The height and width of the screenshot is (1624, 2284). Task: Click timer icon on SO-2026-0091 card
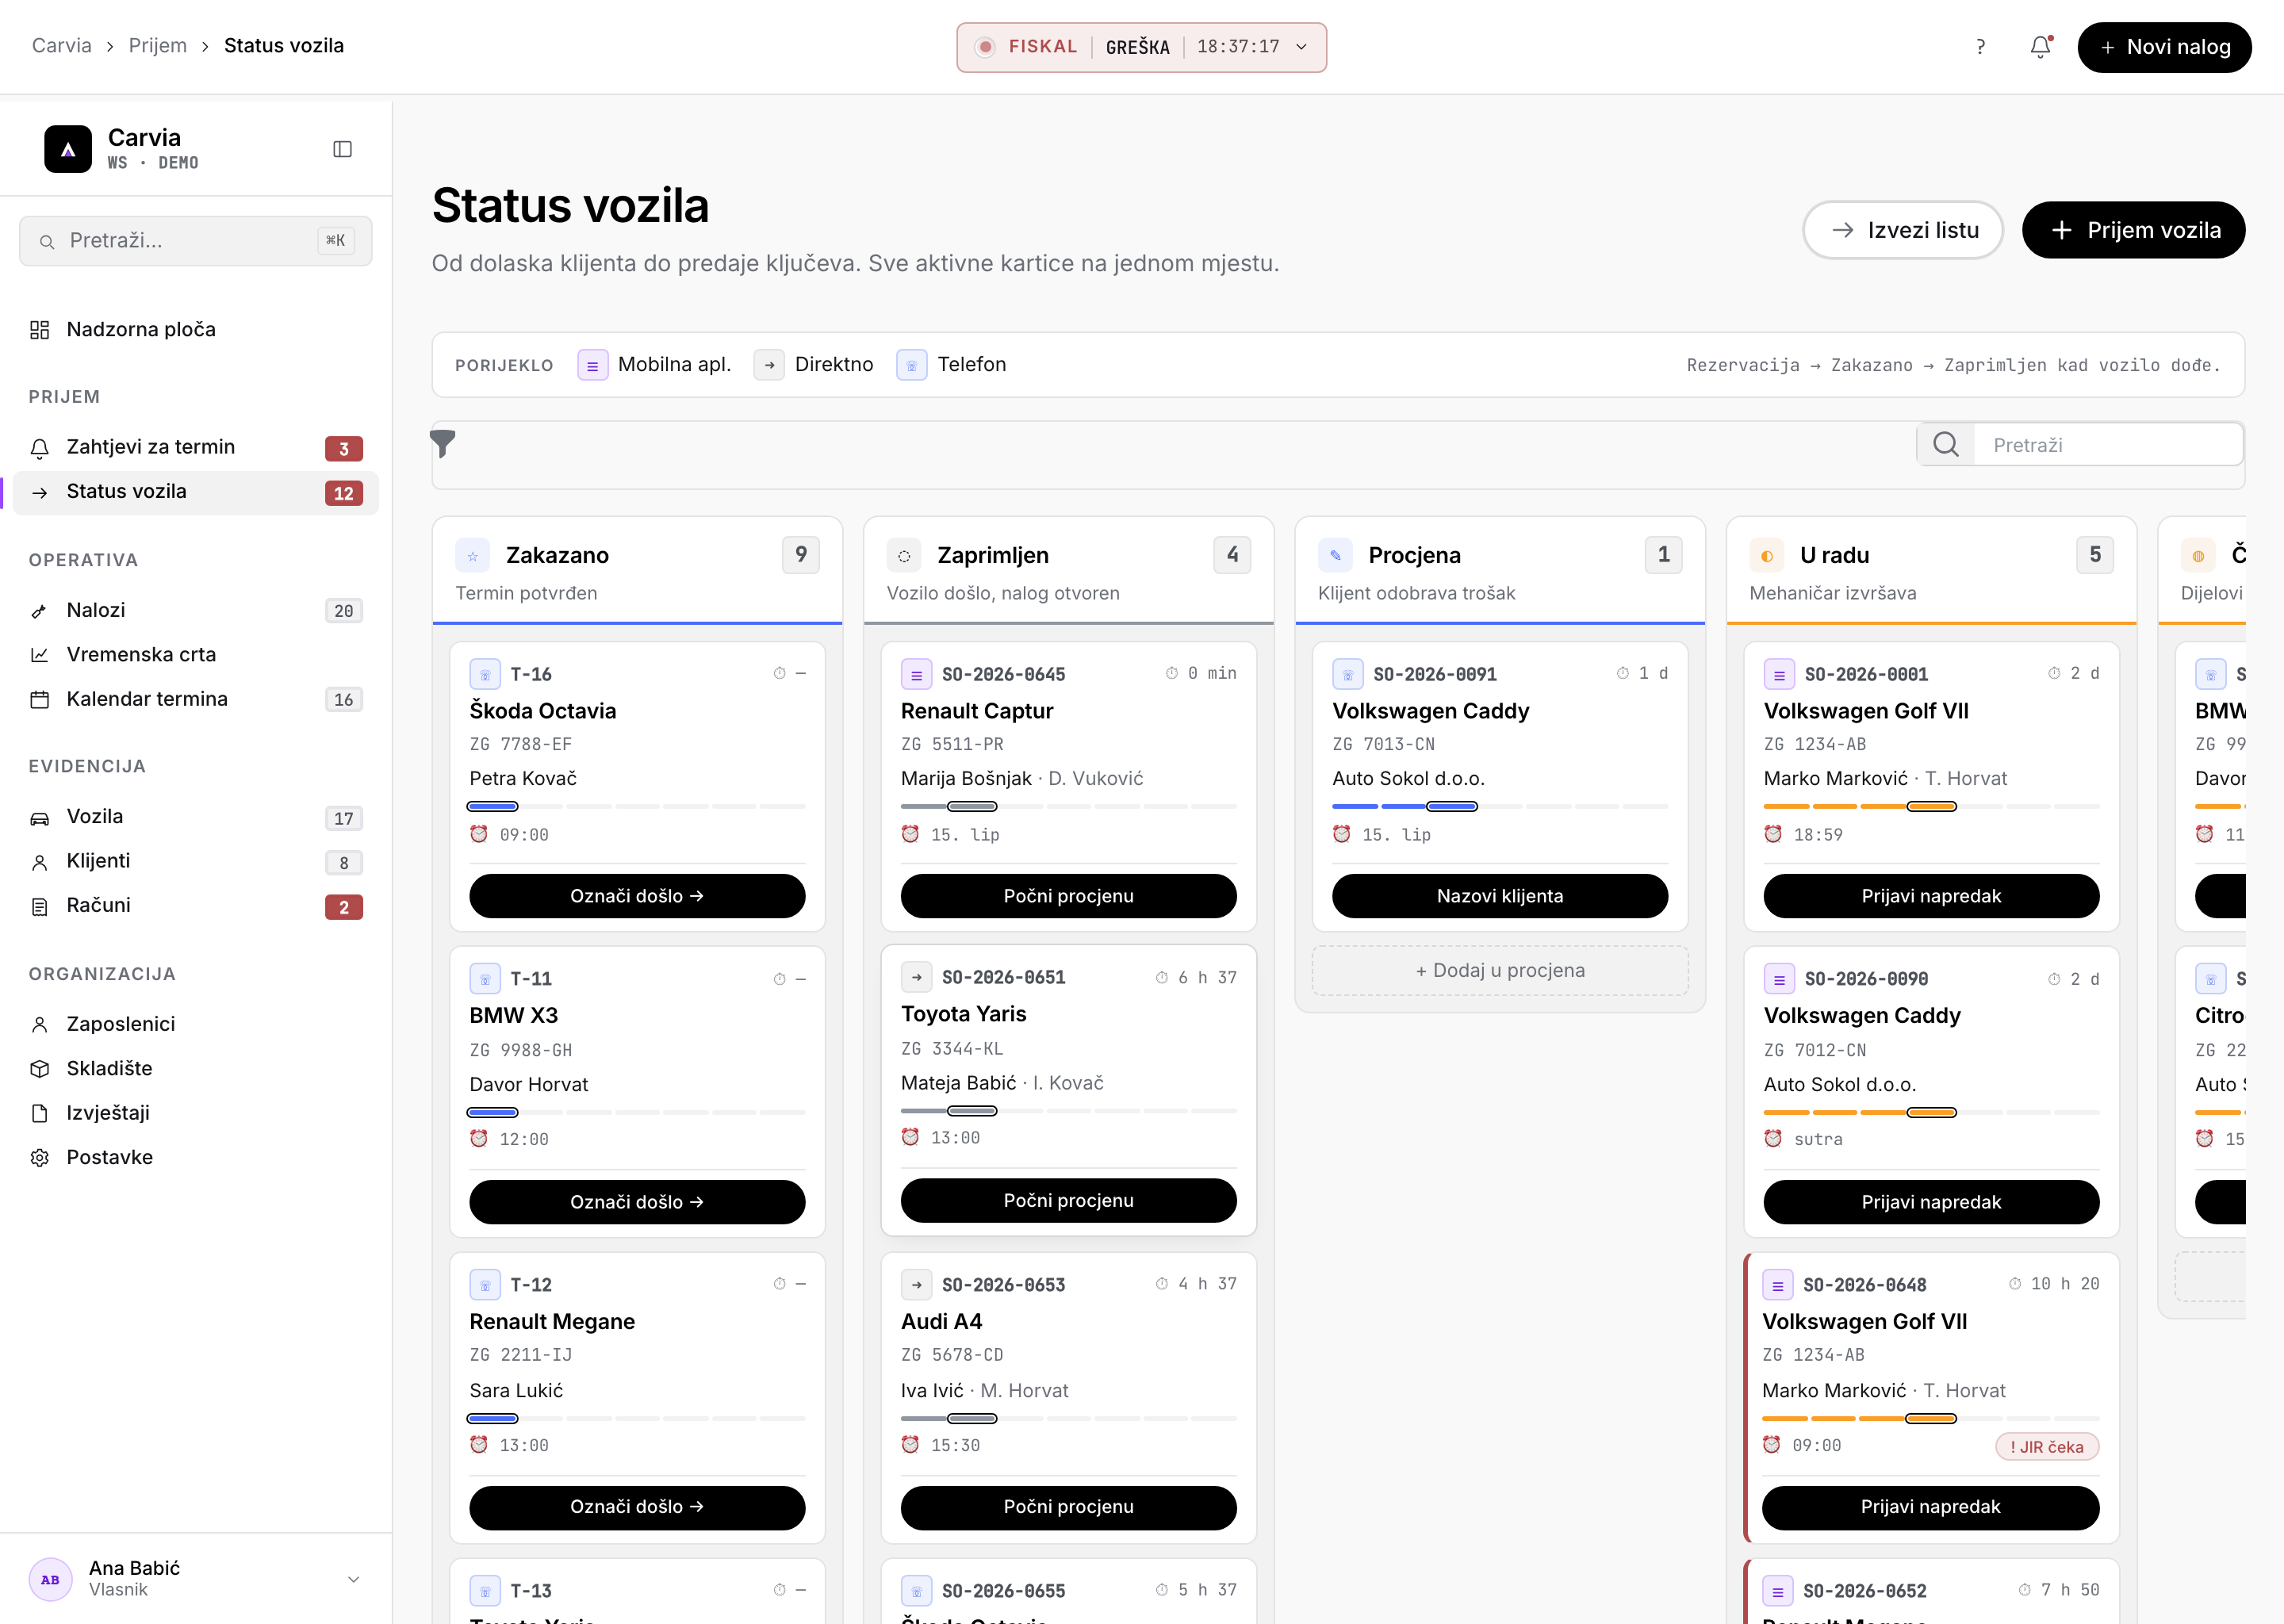point(1622,673)
